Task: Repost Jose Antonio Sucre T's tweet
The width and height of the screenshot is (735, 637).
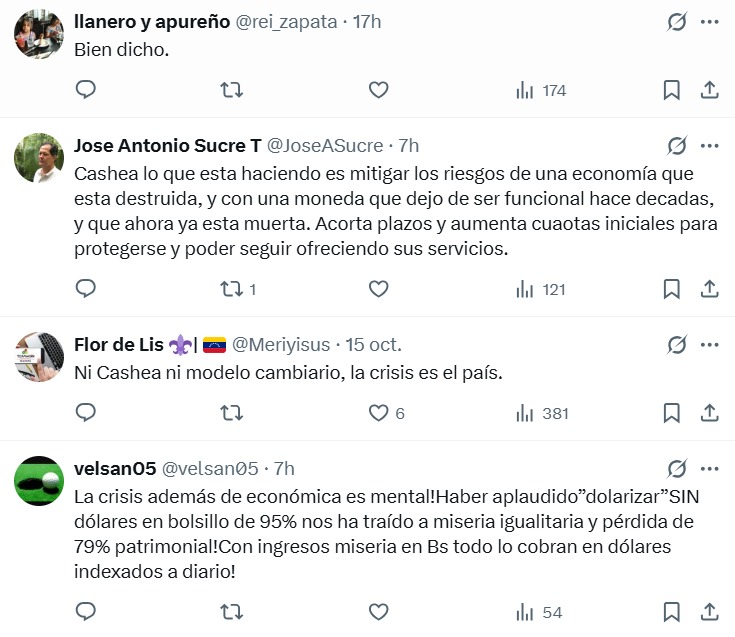Action: pos(231,289)
